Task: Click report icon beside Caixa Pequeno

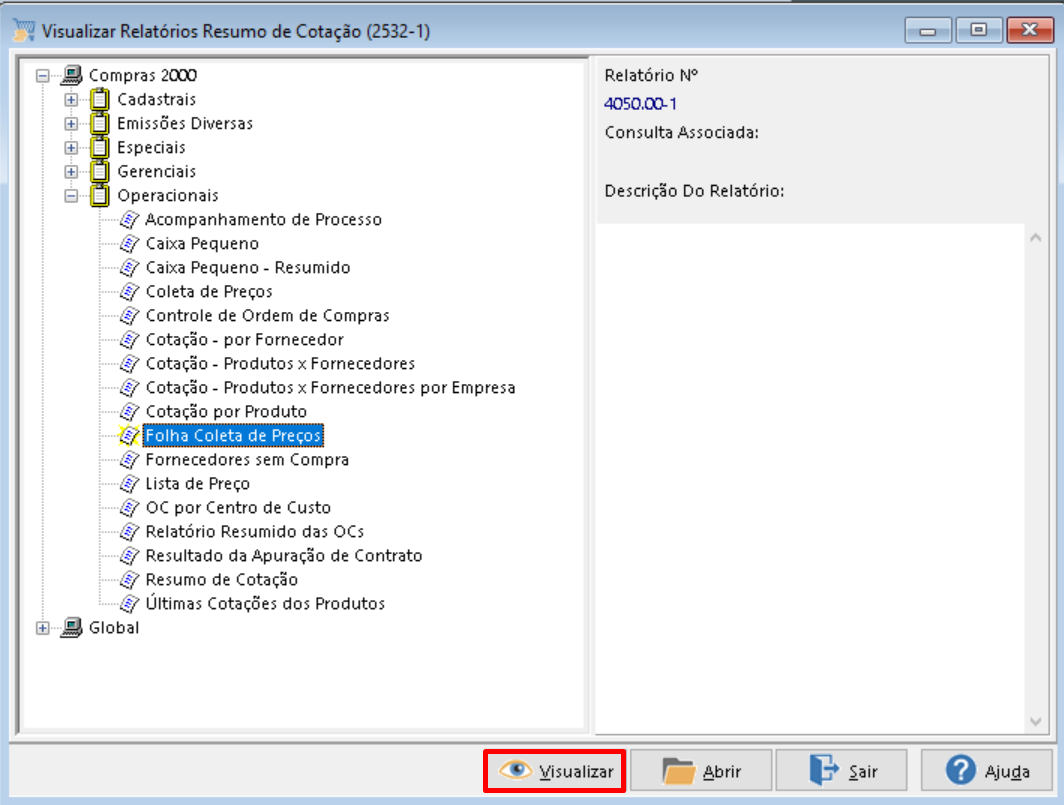Action: point(129,243)
